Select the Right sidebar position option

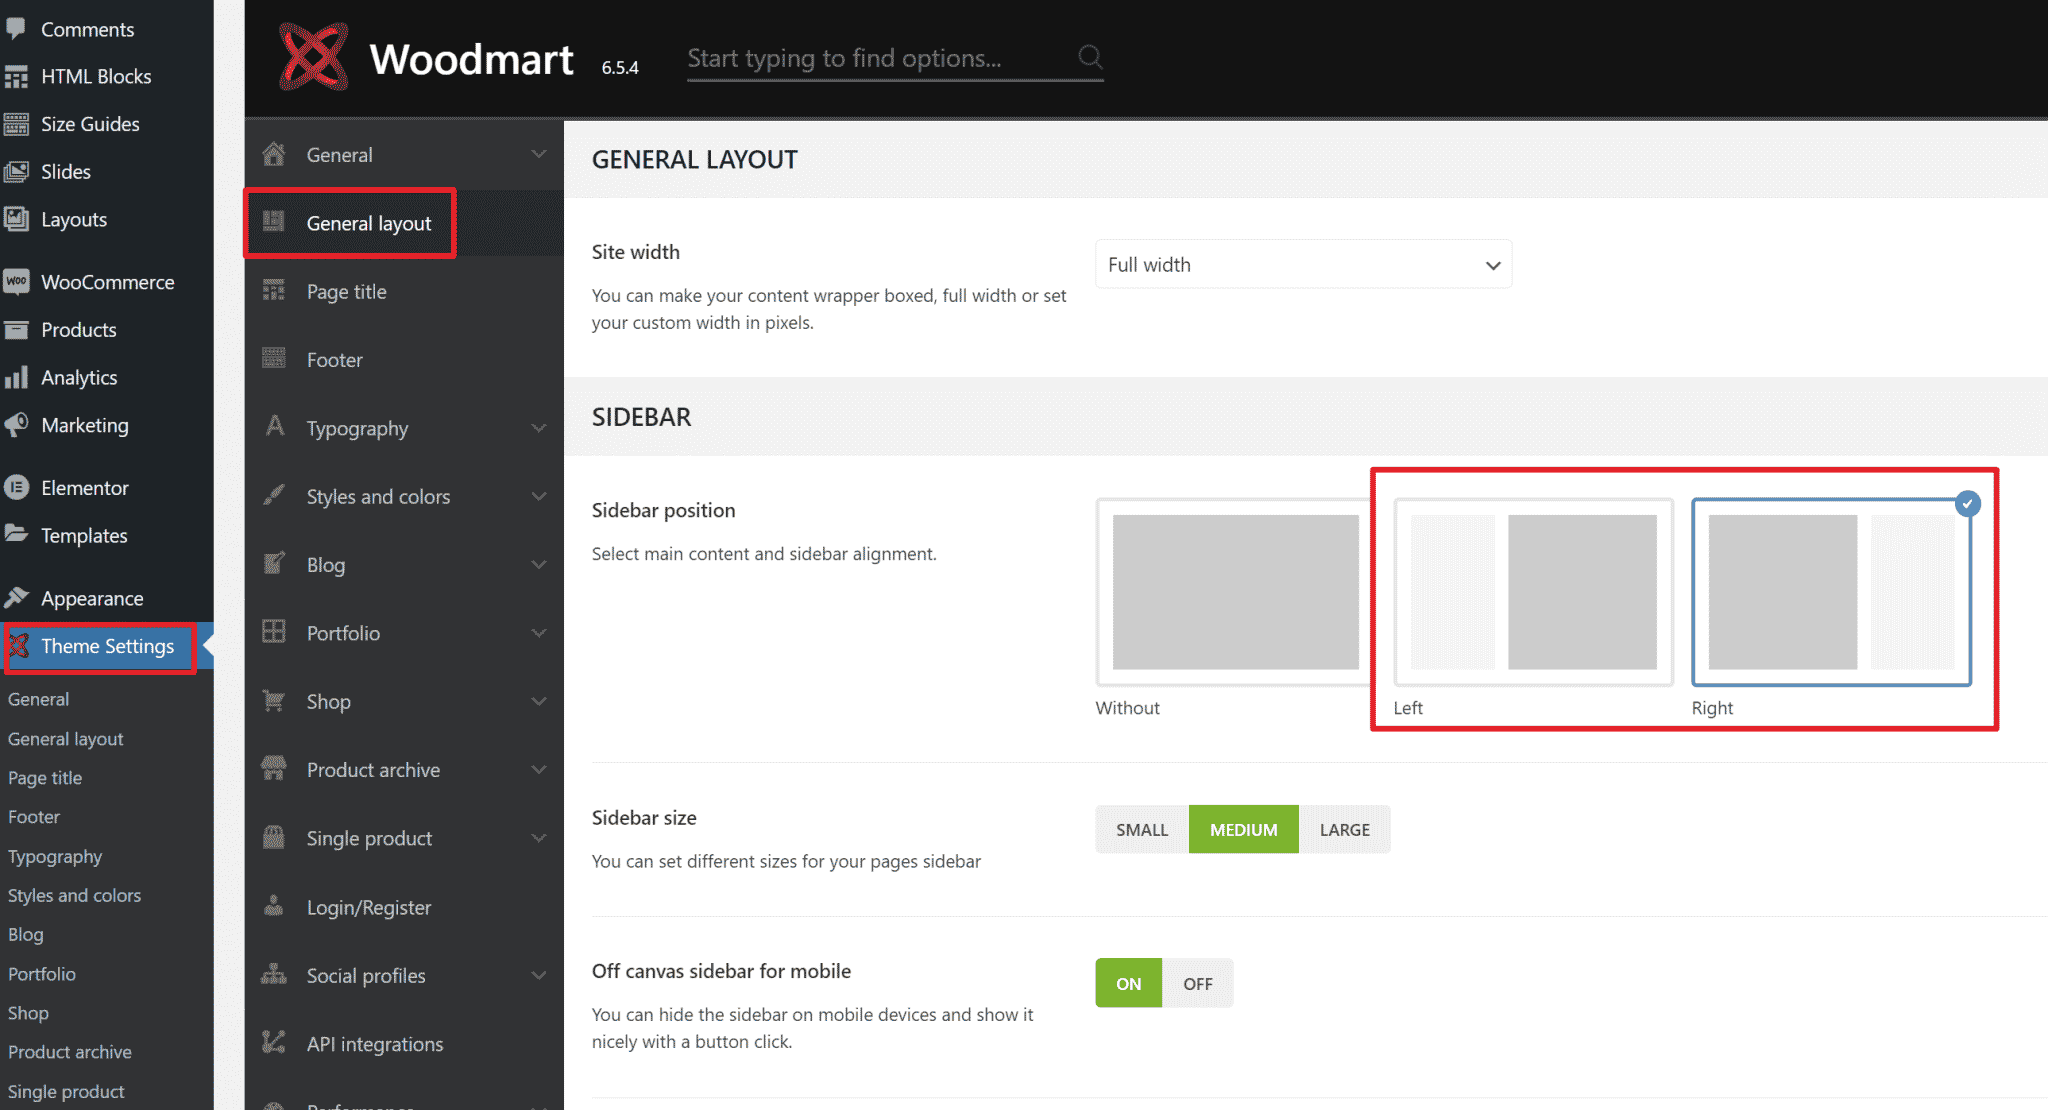click(x=1831, y=592)
